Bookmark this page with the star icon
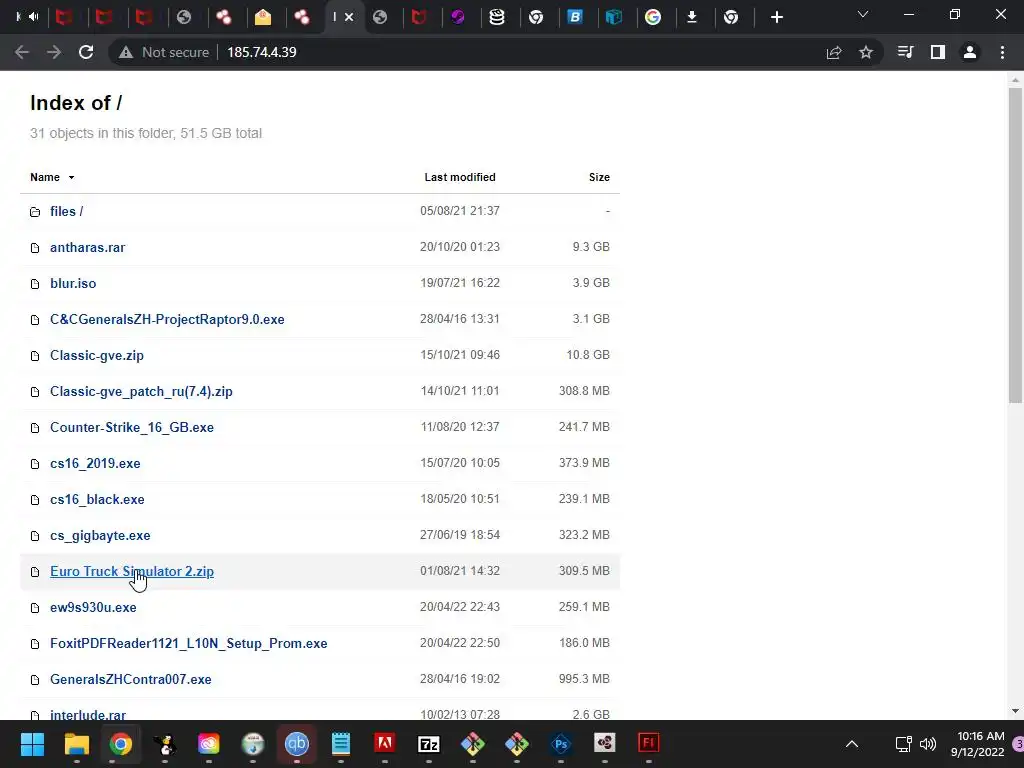The height and width of the screenshot is (768, 1024). coord(866,52)
